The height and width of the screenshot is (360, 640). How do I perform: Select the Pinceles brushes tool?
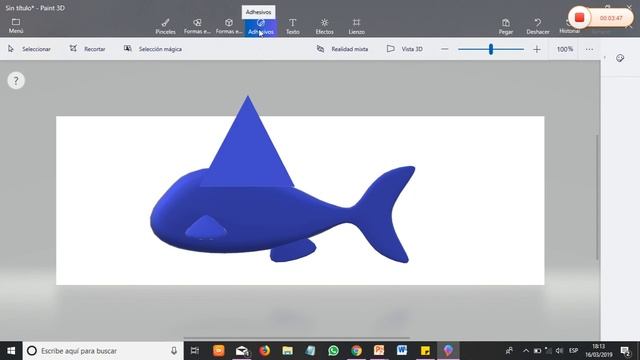(x=165, y=26)
